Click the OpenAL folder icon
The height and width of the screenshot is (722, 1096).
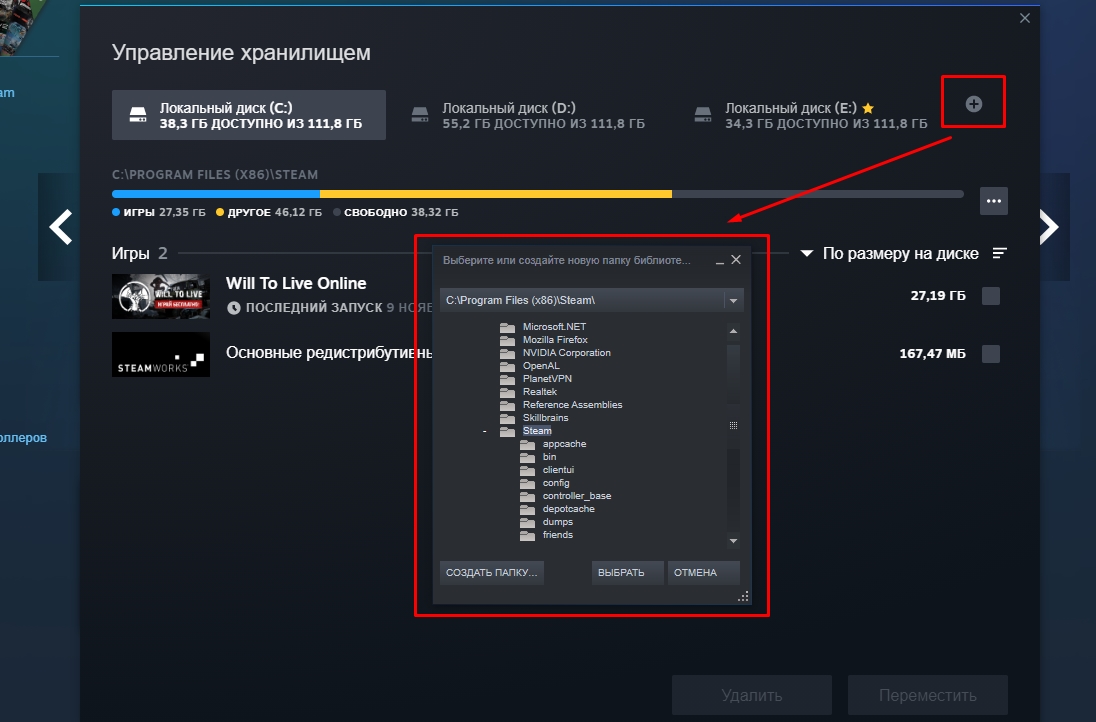(x=507, y=366)
